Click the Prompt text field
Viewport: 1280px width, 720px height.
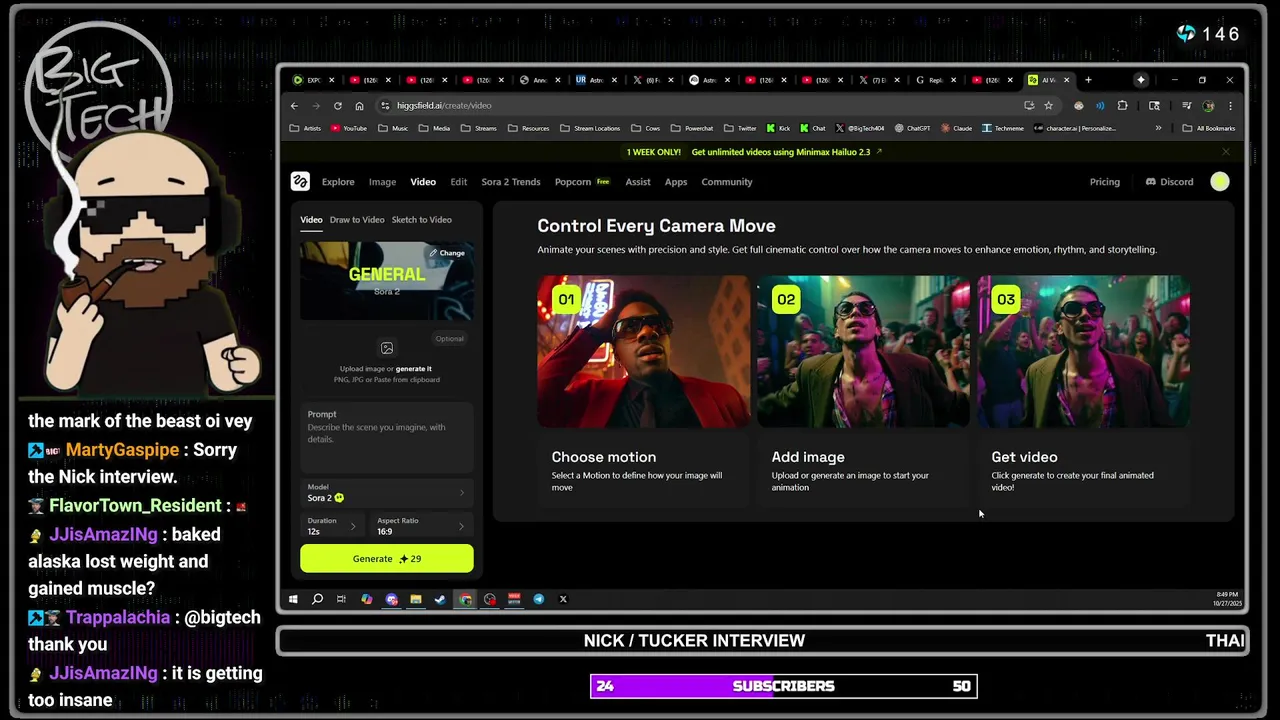(x=387, y=440)
